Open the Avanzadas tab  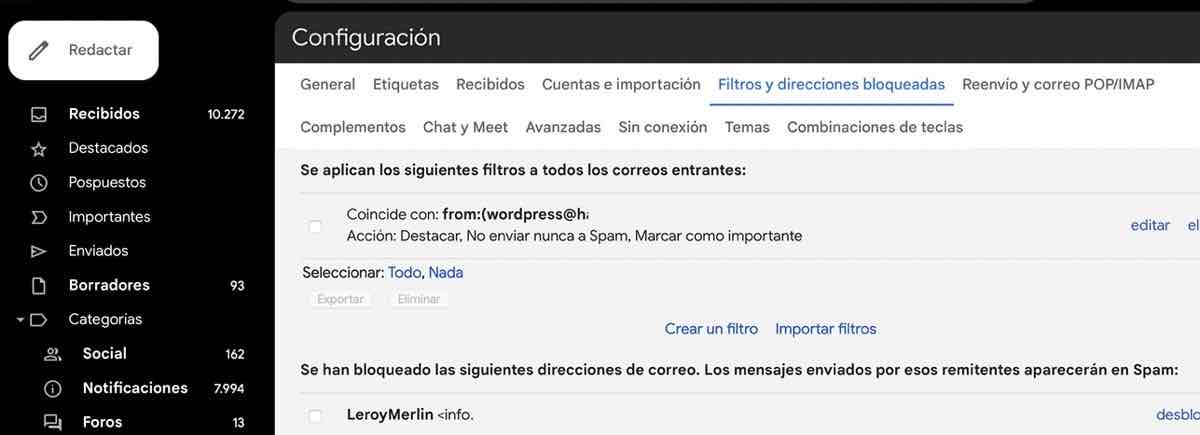click(563, 127)
